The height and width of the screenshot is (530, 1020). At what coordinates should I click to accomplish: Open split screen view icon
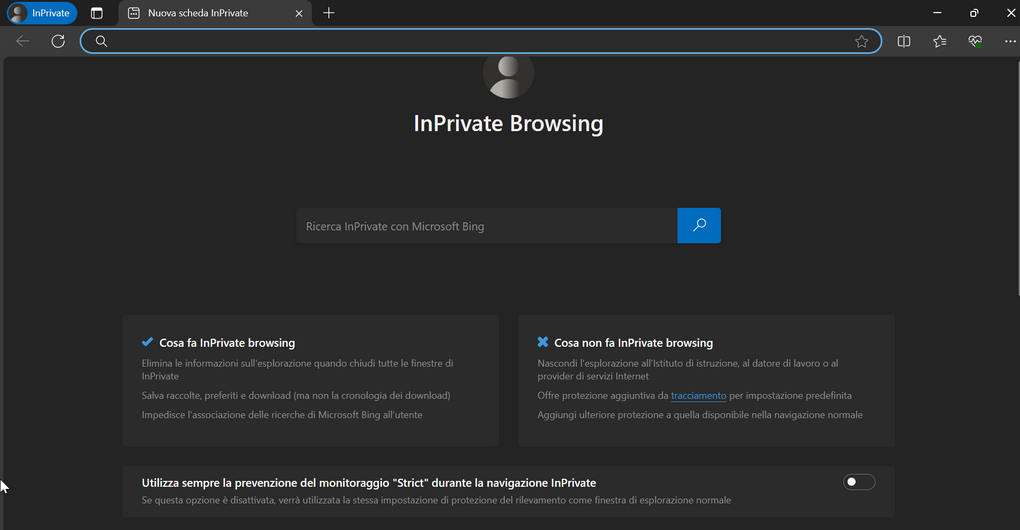(904, 42)
